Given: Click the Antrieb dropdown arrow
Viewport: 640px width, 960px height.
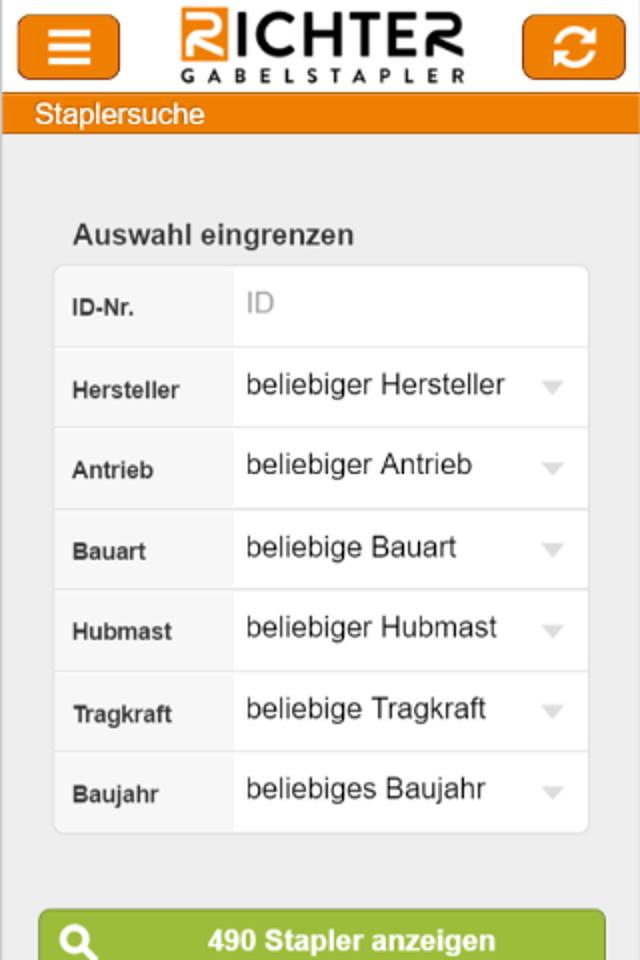Looking at the screenshot, I should pos(552,468).
